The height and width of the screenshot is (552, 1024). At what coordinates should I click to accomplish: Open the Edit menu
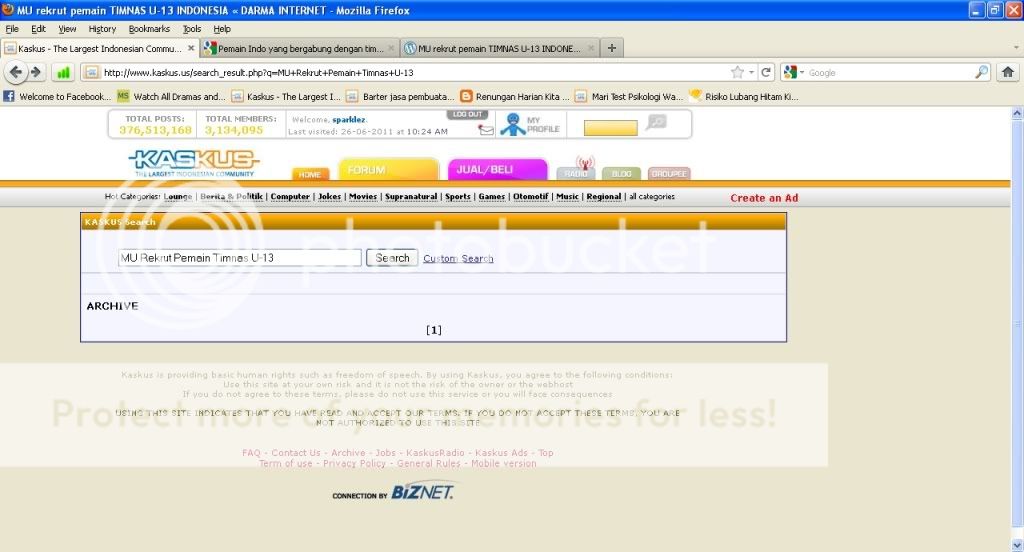coord(39,29)
